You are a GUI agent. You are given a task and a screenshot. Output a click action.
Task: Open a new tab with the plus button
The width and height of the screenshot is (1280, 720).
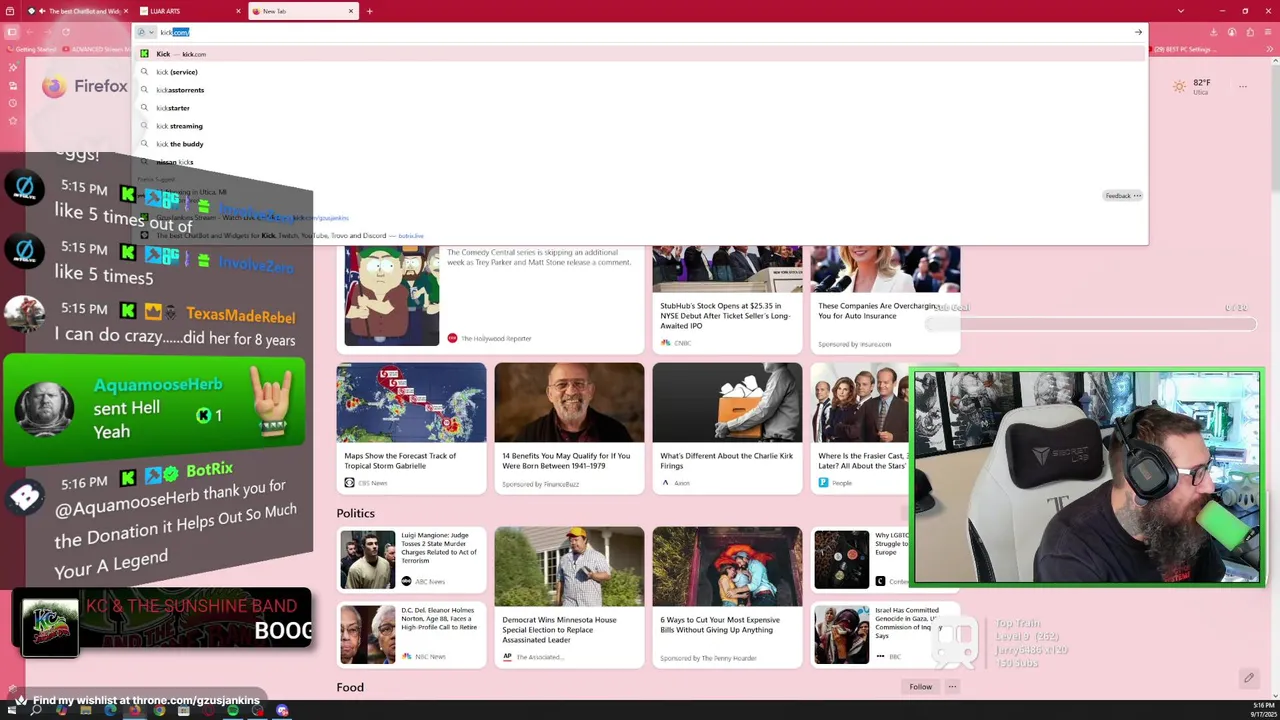(369, 11)
